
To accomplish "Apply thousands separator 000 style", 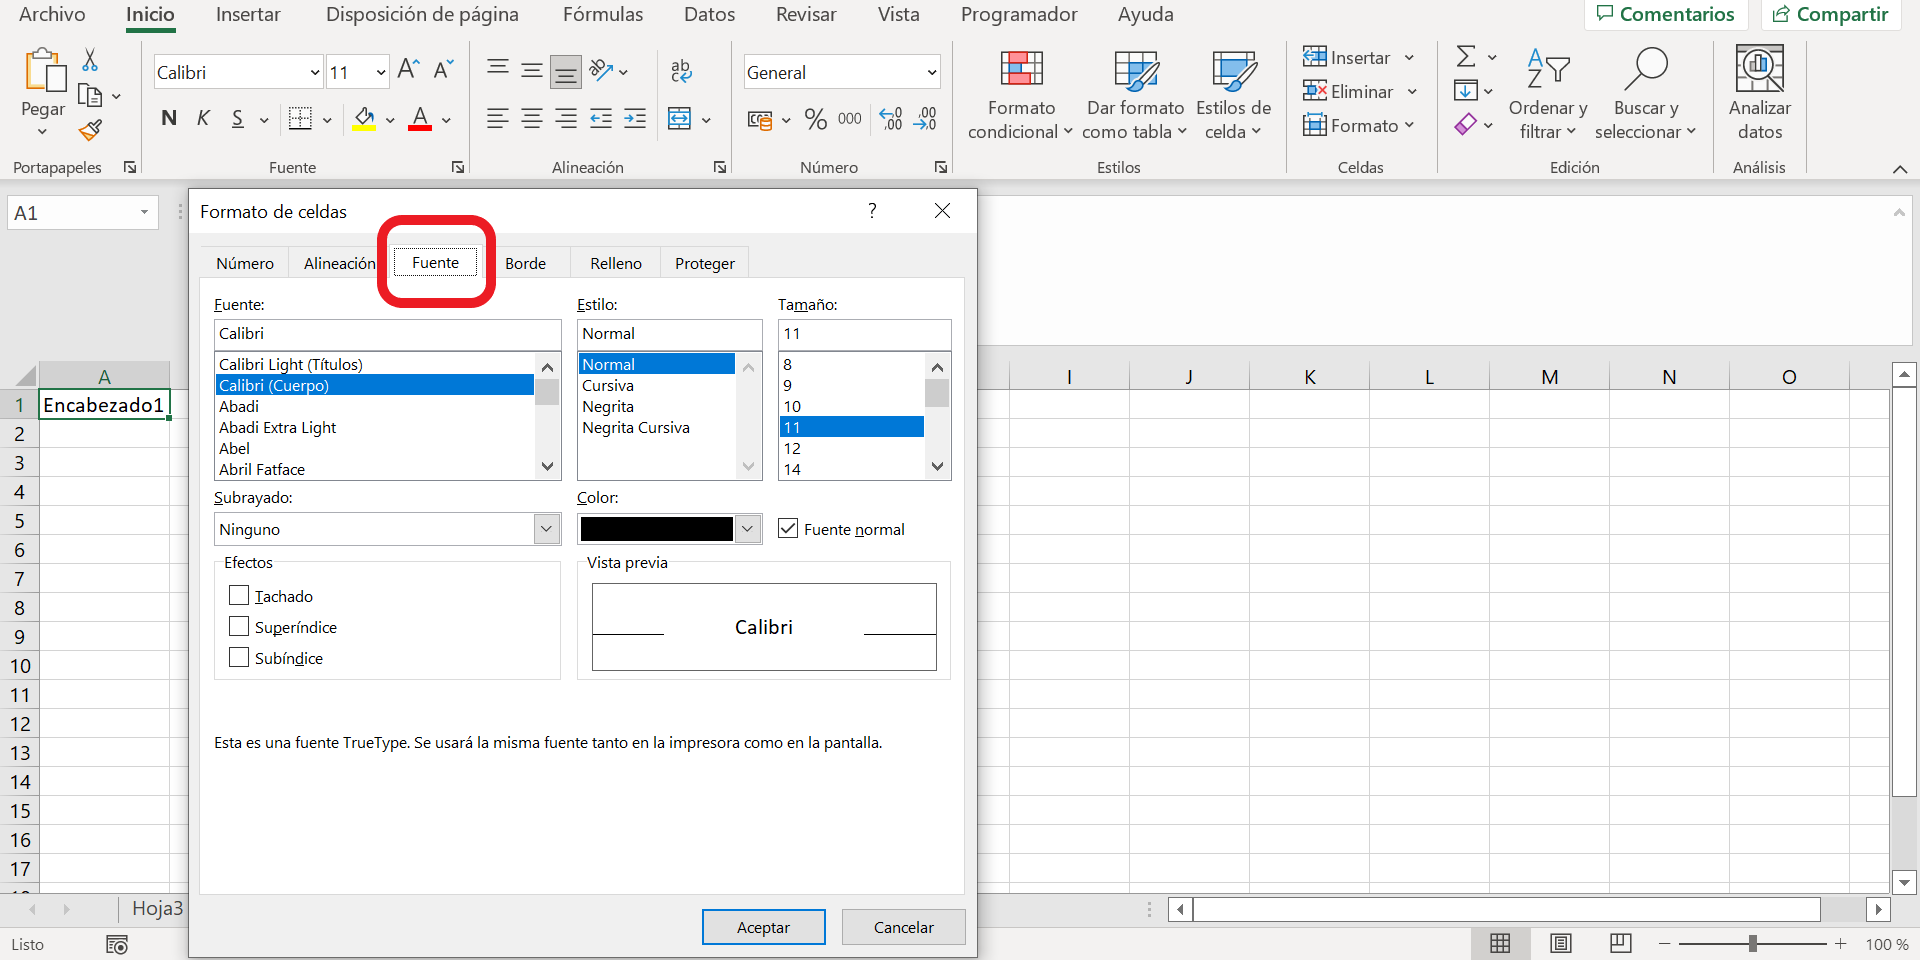I will tap(850, 119).
